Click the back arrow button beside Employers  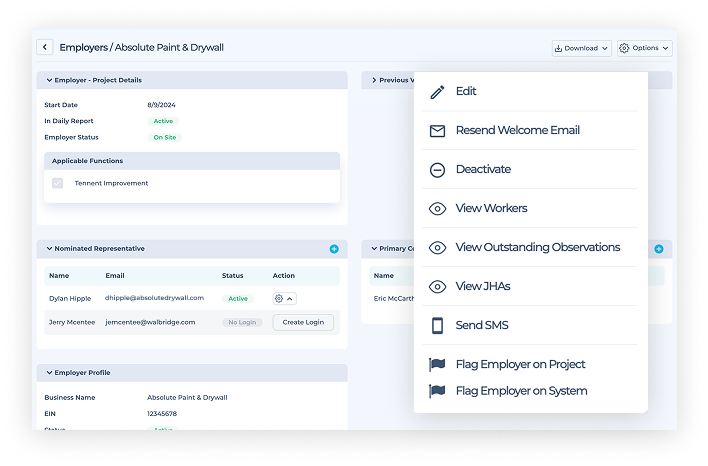[x=45, y=47]
